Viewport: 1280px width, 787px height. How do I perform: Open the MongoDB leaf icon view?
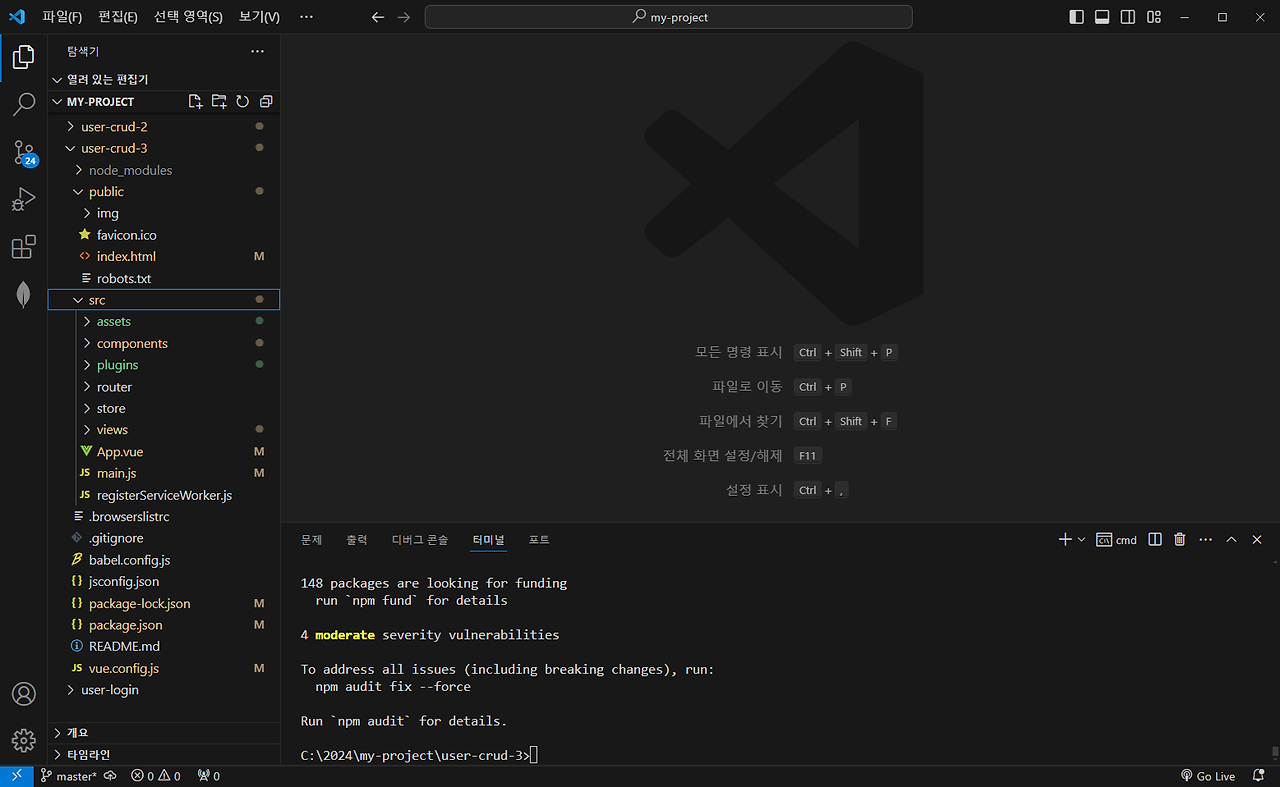[x=24, y=294]
